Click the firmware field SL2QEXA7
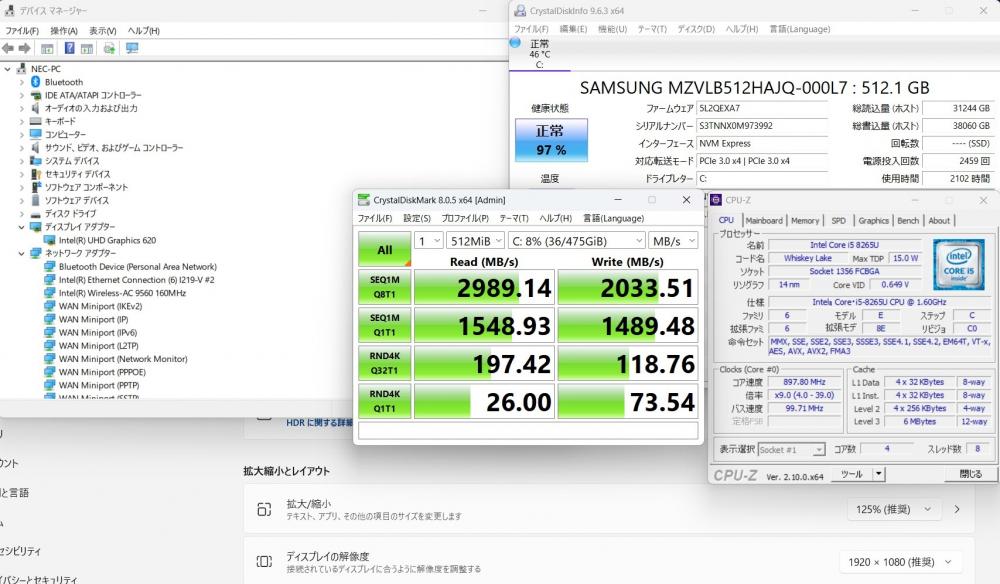The height and width of the screenshot is (584, 1000). [x=762, y=108]
